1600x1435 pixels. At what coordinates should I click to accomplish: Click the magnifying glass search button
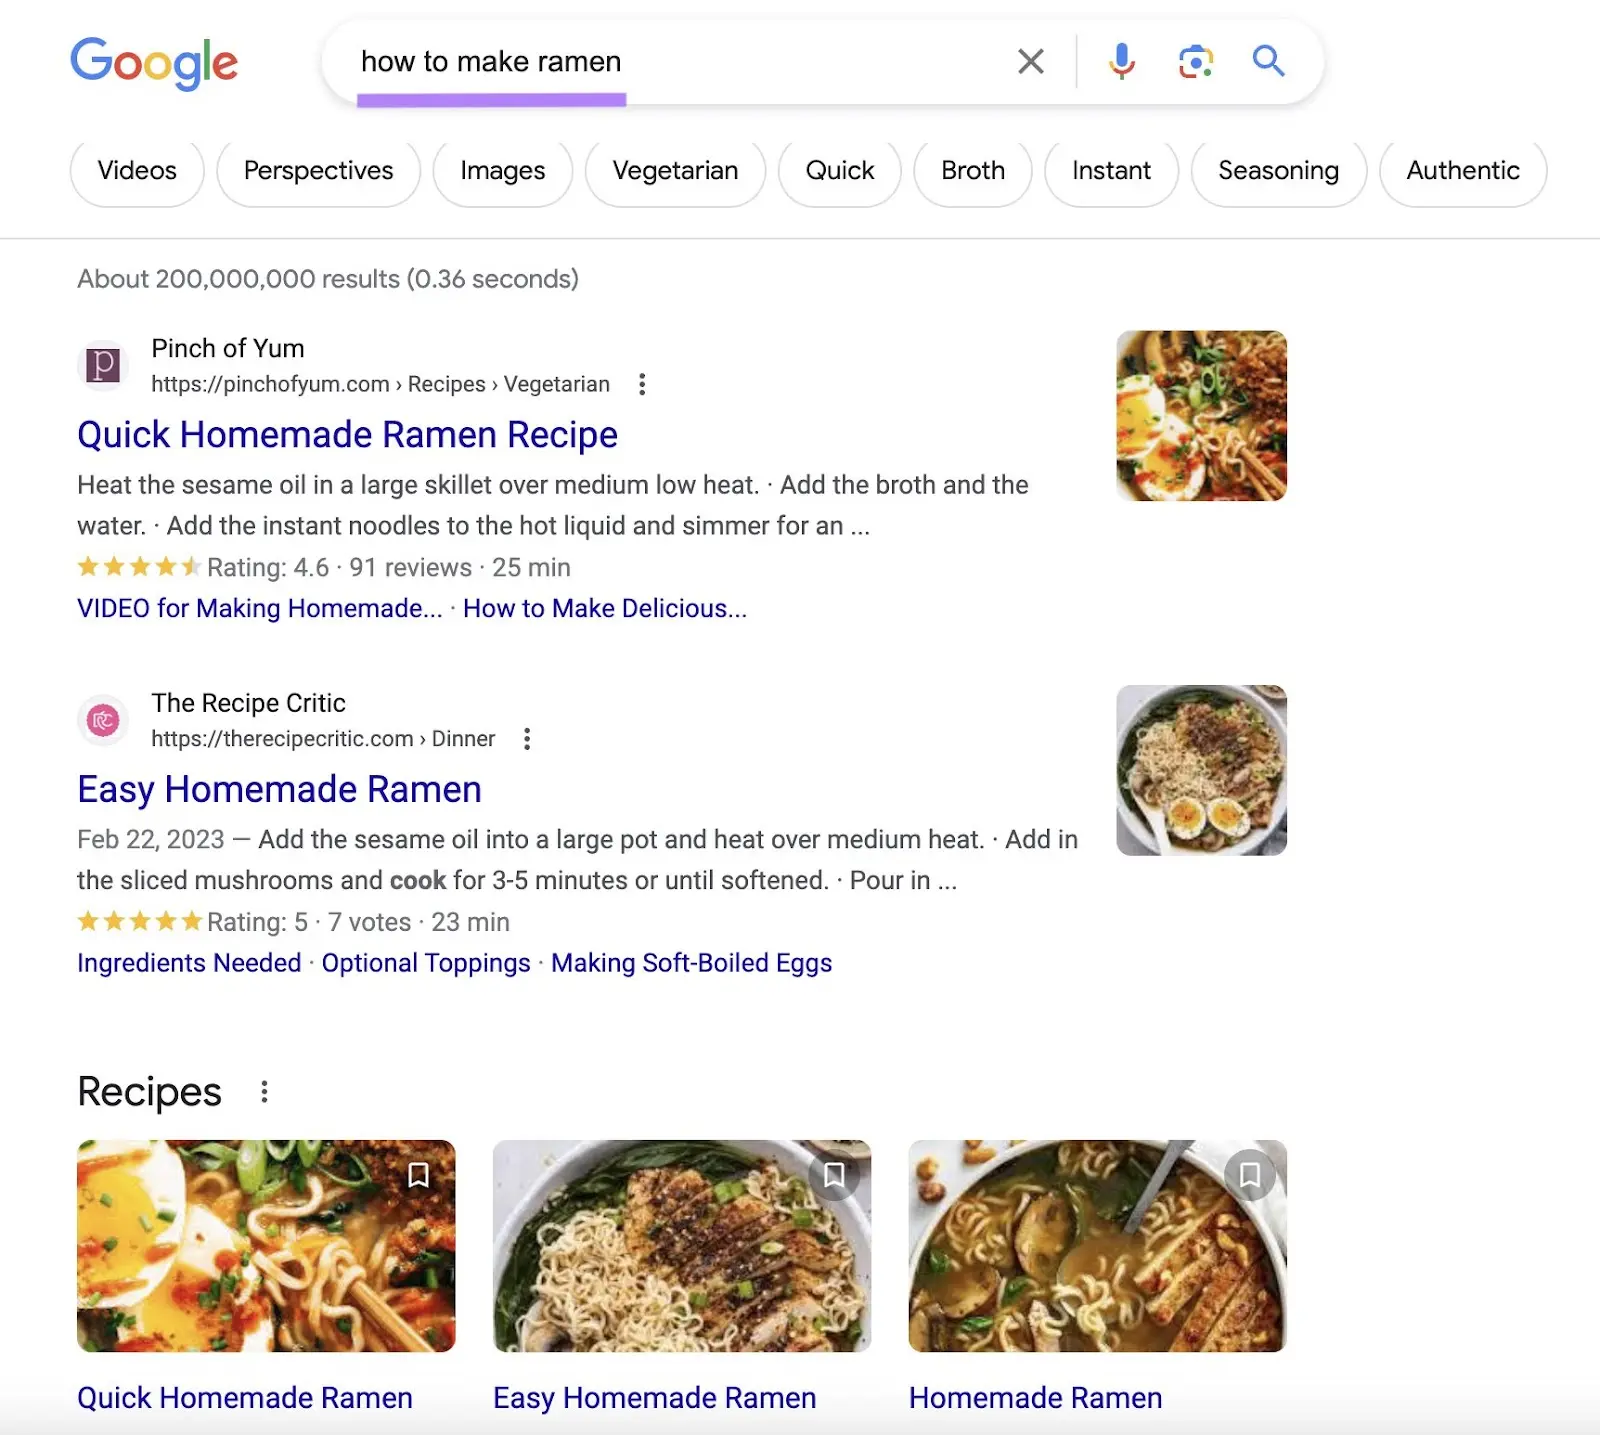pos(1268,61)
